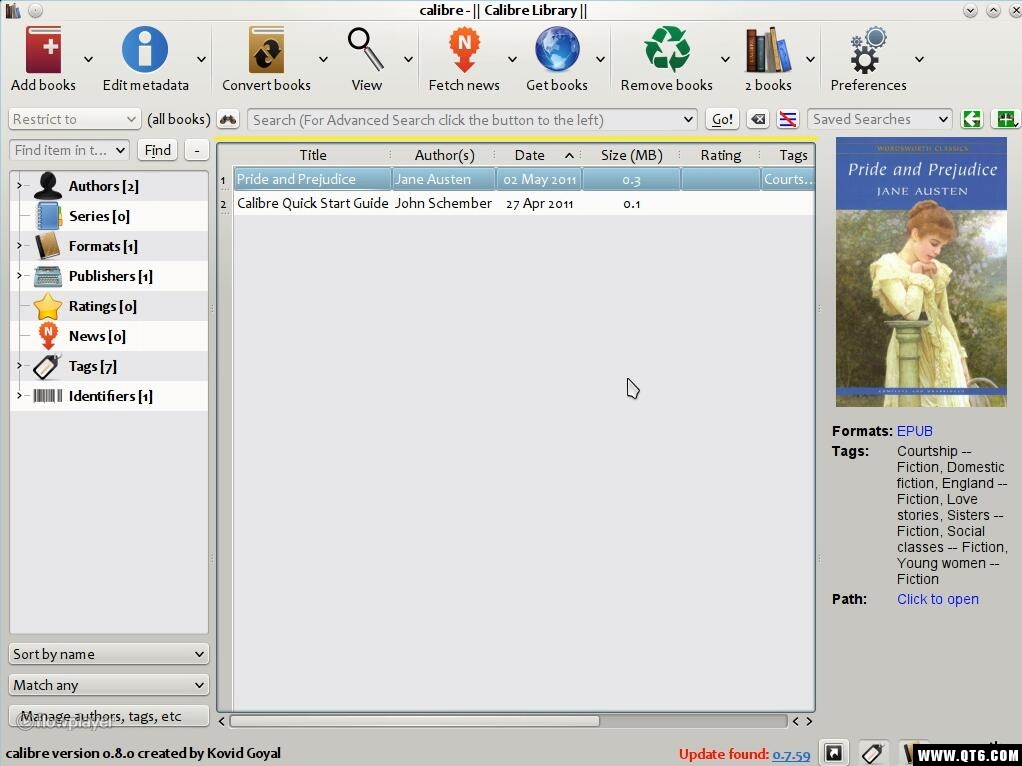Click the Go! search button
Viewport: 1022px width, 766px height.
point(722,119)
